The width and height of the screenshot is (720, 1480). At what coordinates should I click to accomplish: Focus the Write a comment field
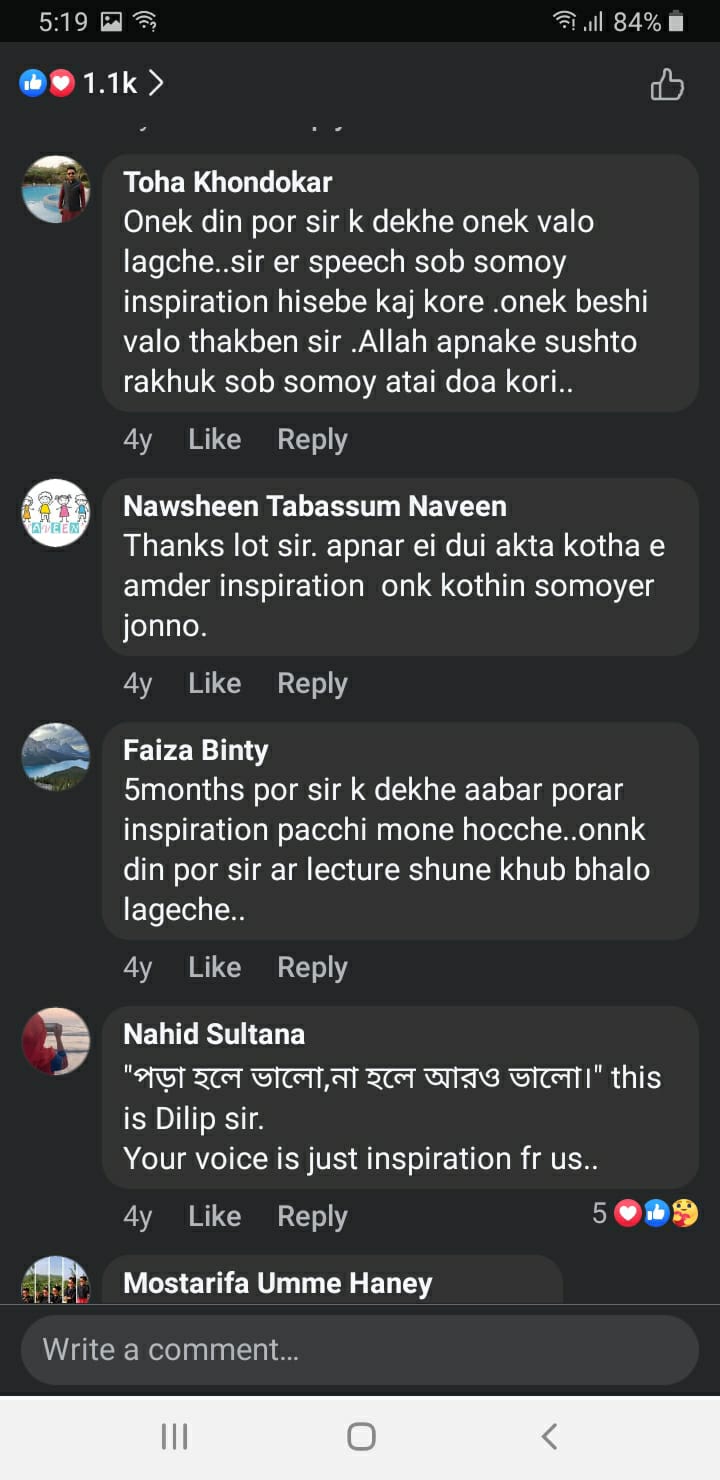pos(360,1350)
